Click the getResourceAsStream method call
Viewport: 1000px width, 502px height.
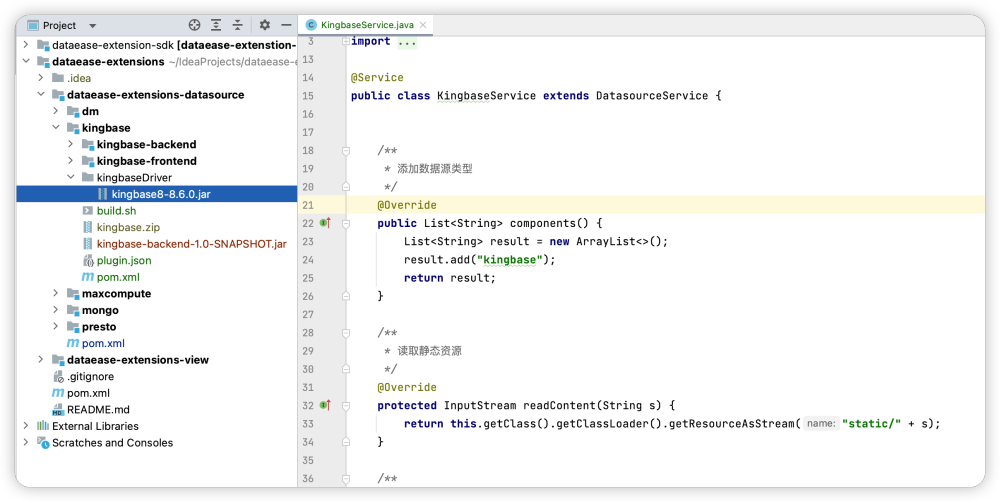[x=733, y=424]
